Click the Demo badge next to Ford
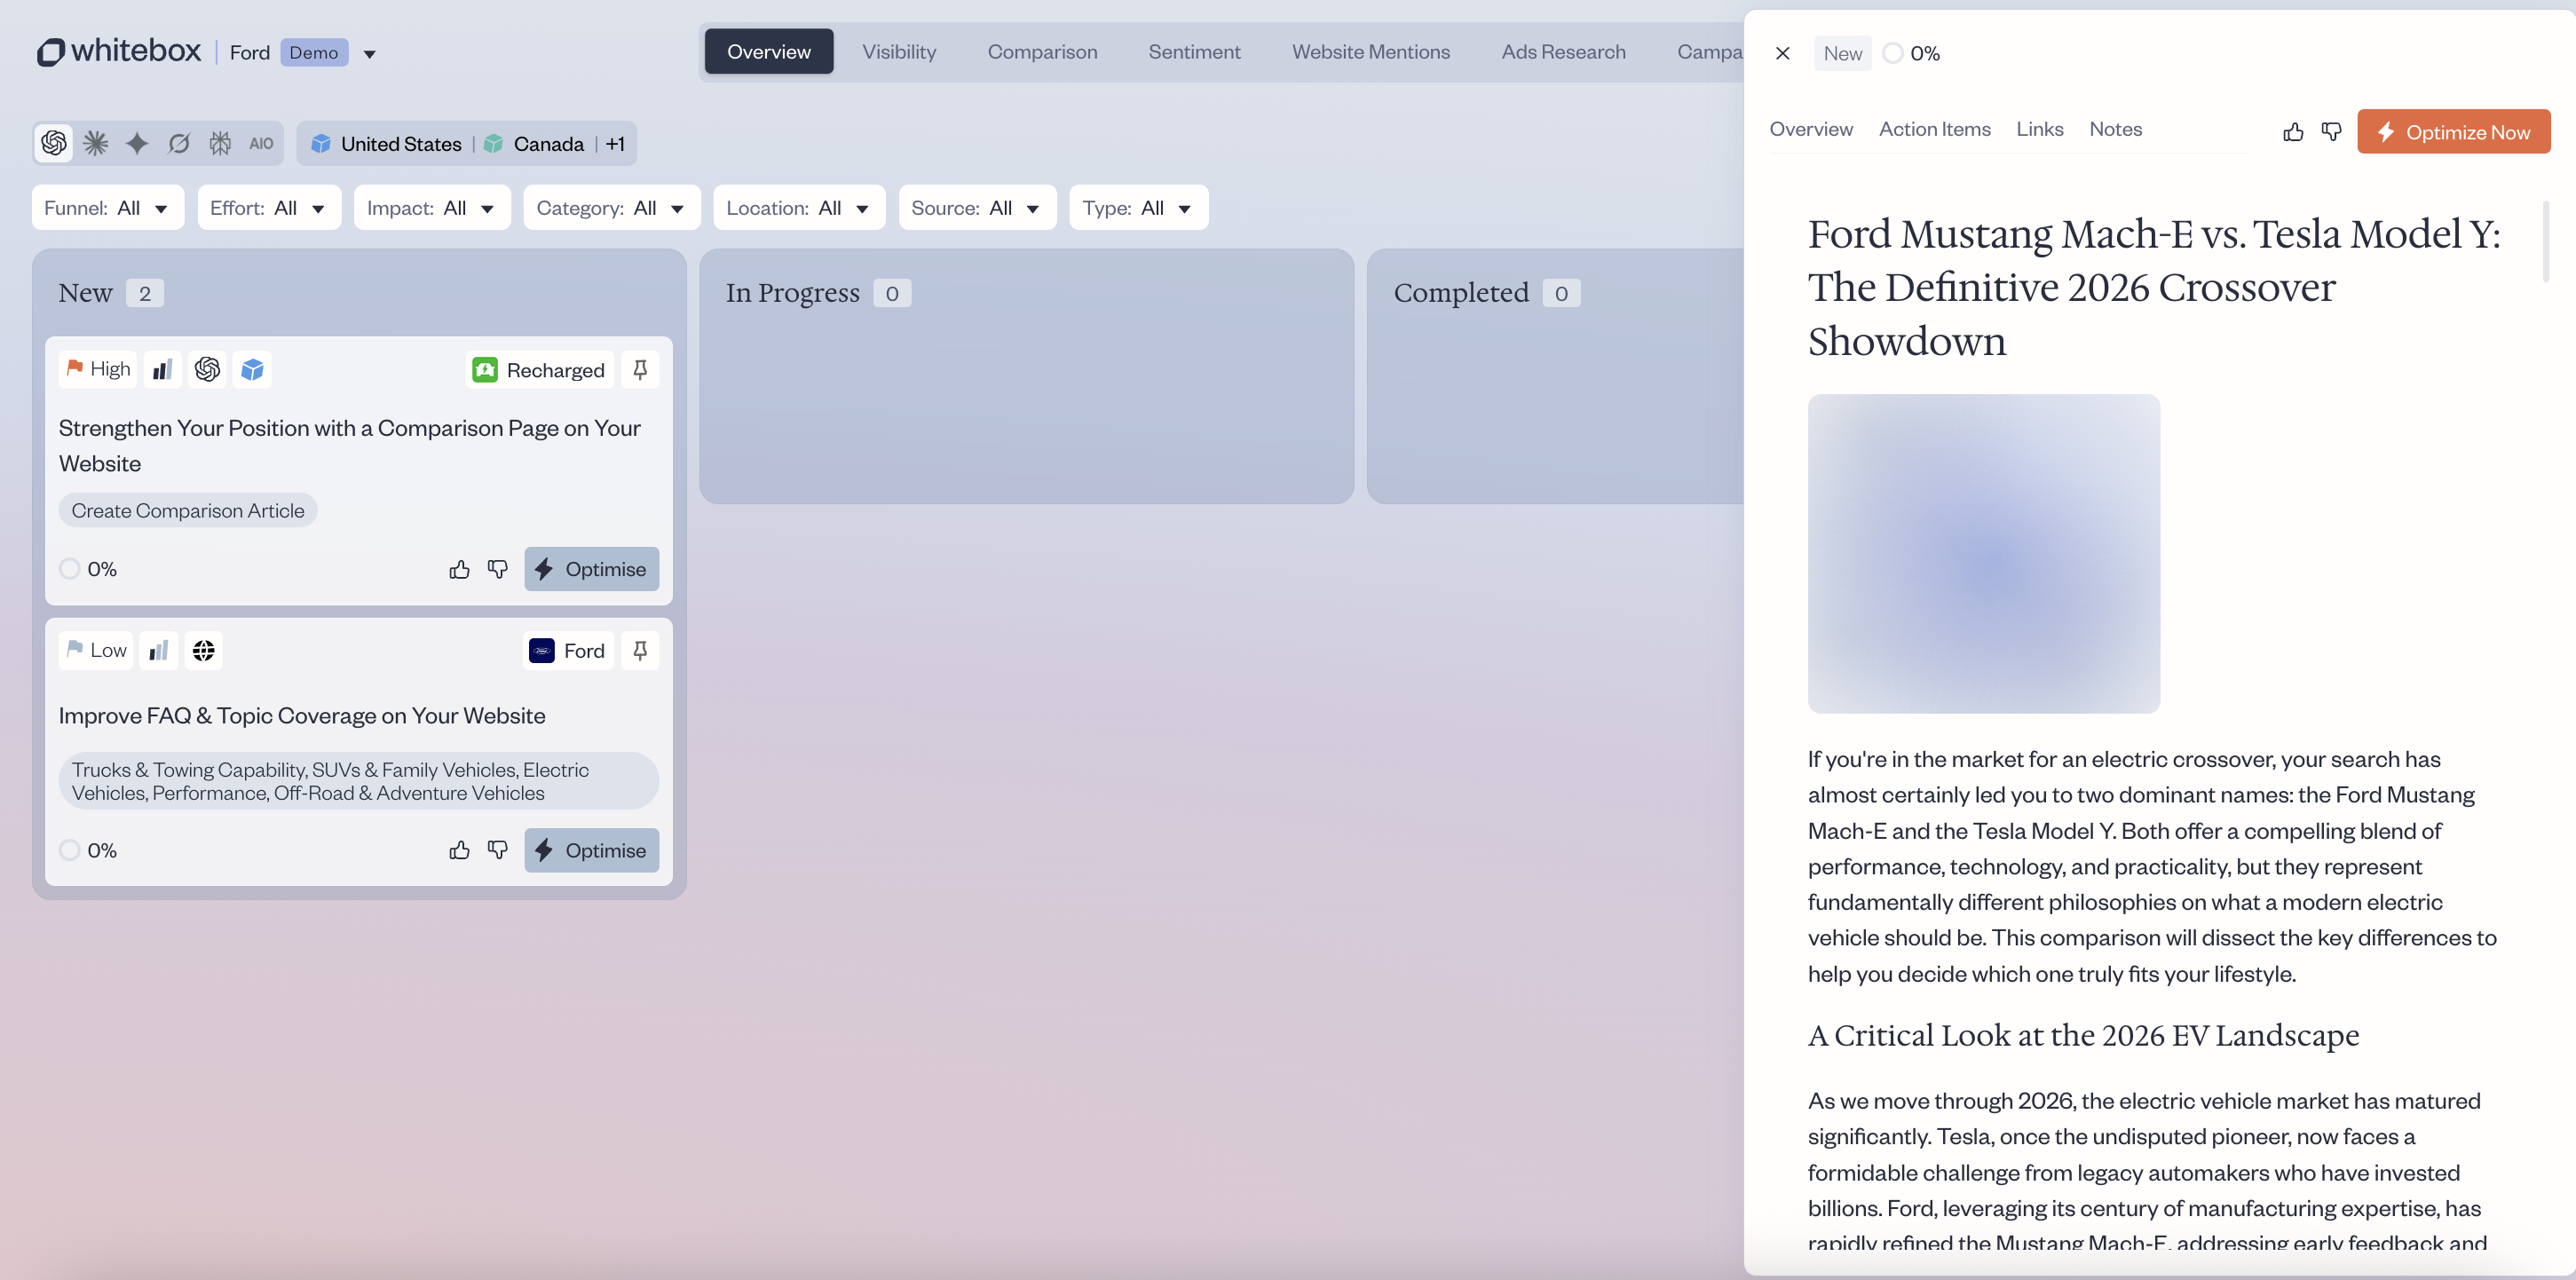 point(314,52)
